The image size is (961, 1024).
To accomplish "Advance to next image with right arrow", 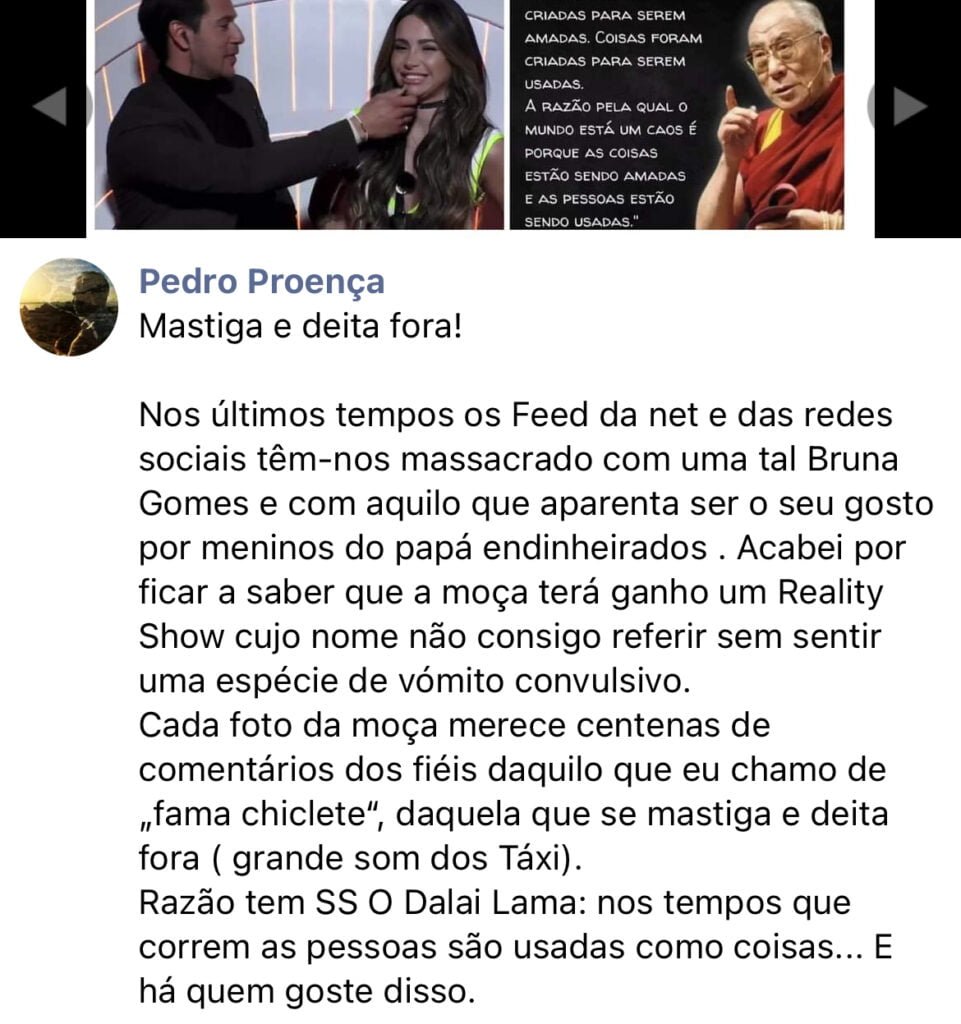I will [x=909, y=106].
